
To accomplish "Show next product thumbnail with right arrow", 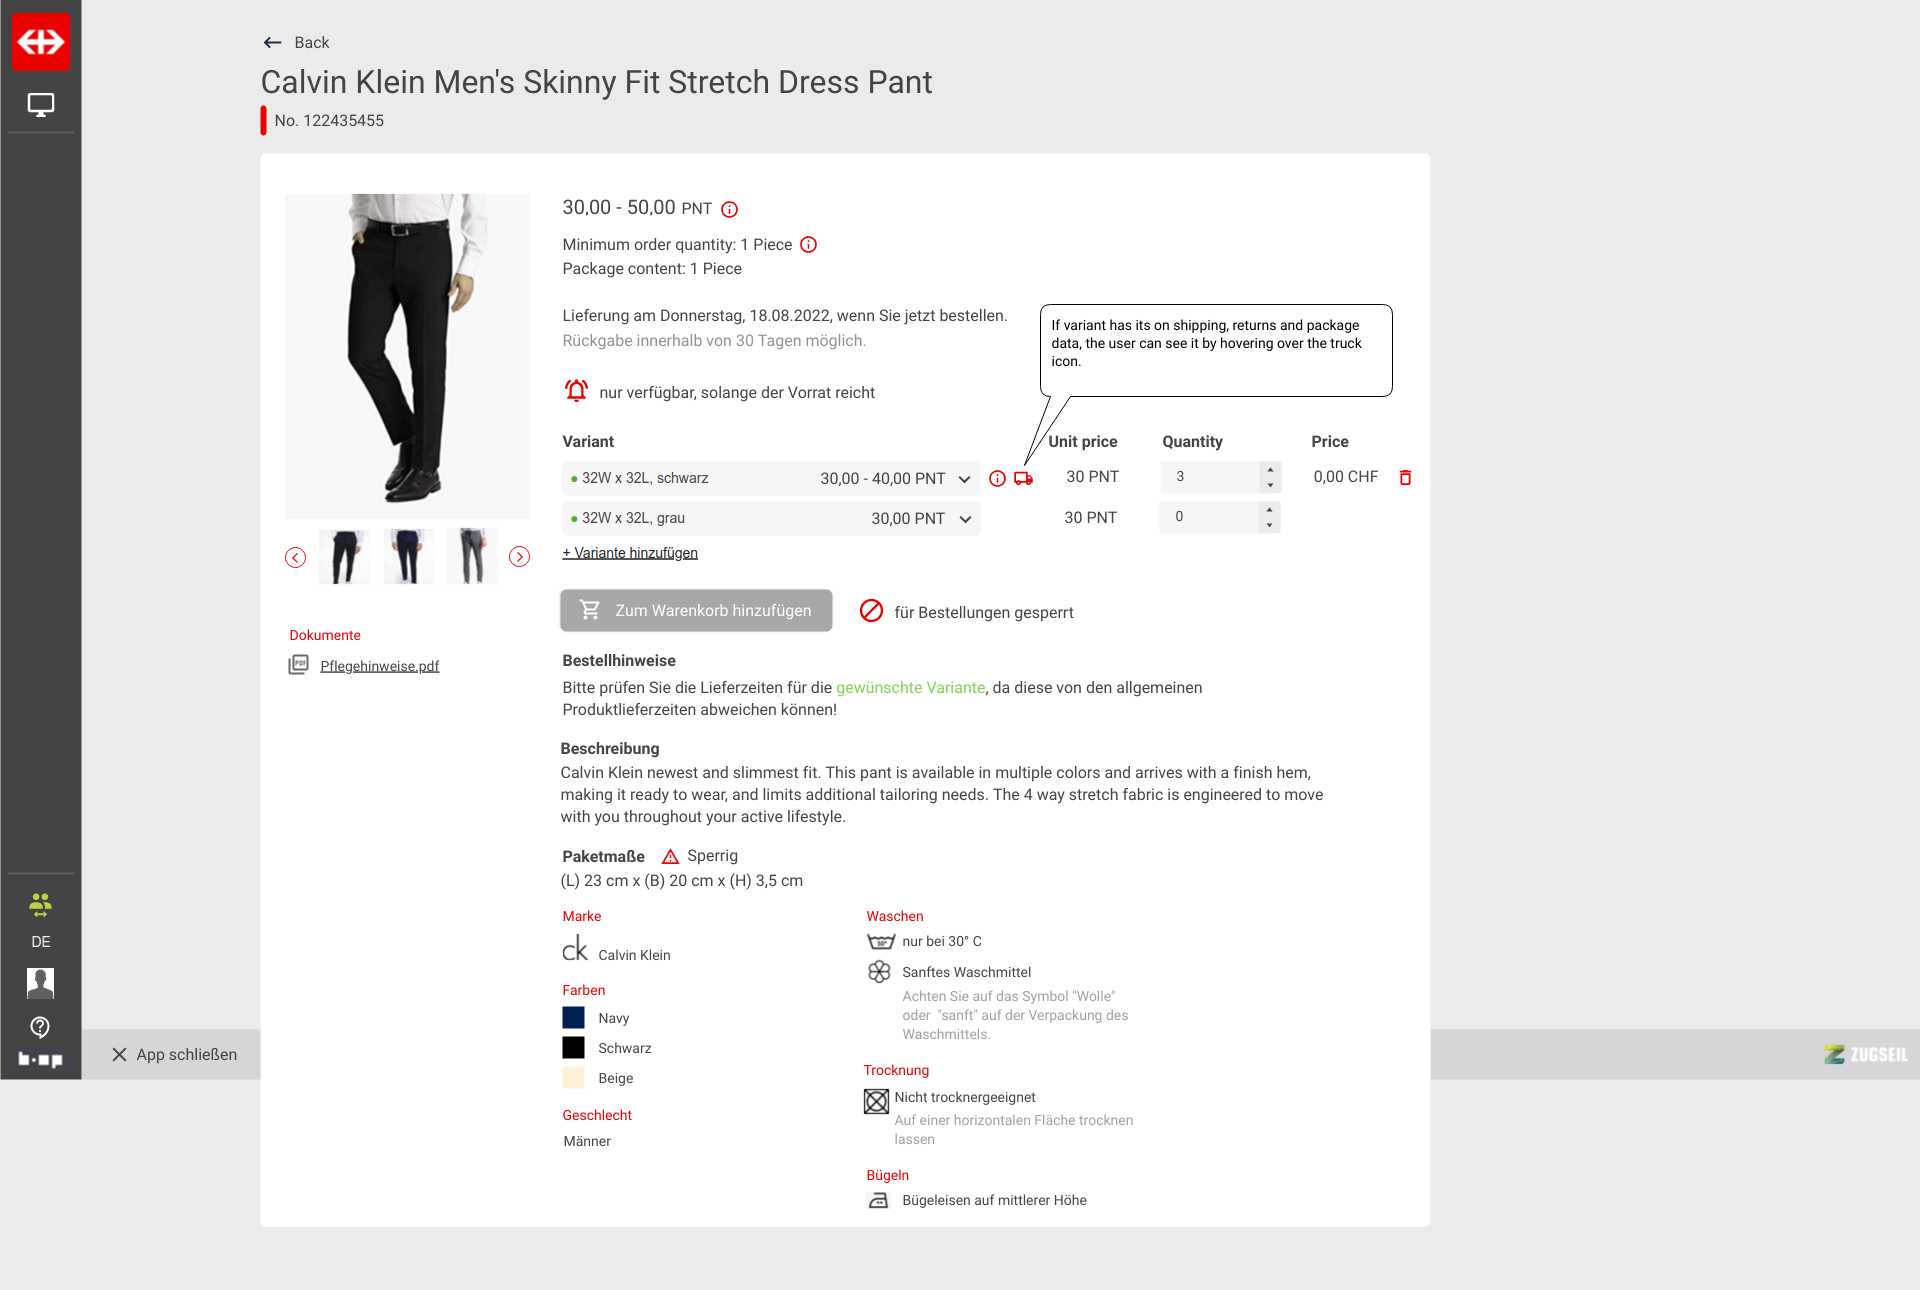I will coord(519,557).
